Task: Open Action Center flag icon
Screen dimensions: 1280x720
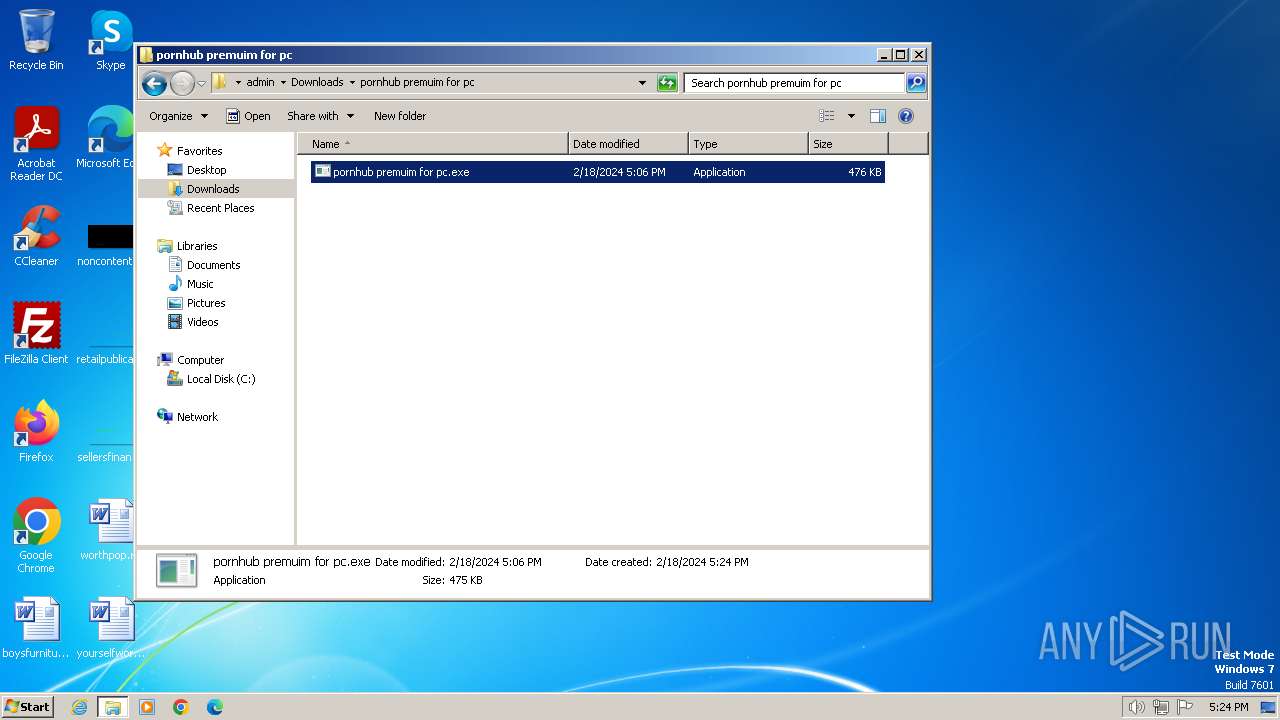Action: (x=1185, y=707)
